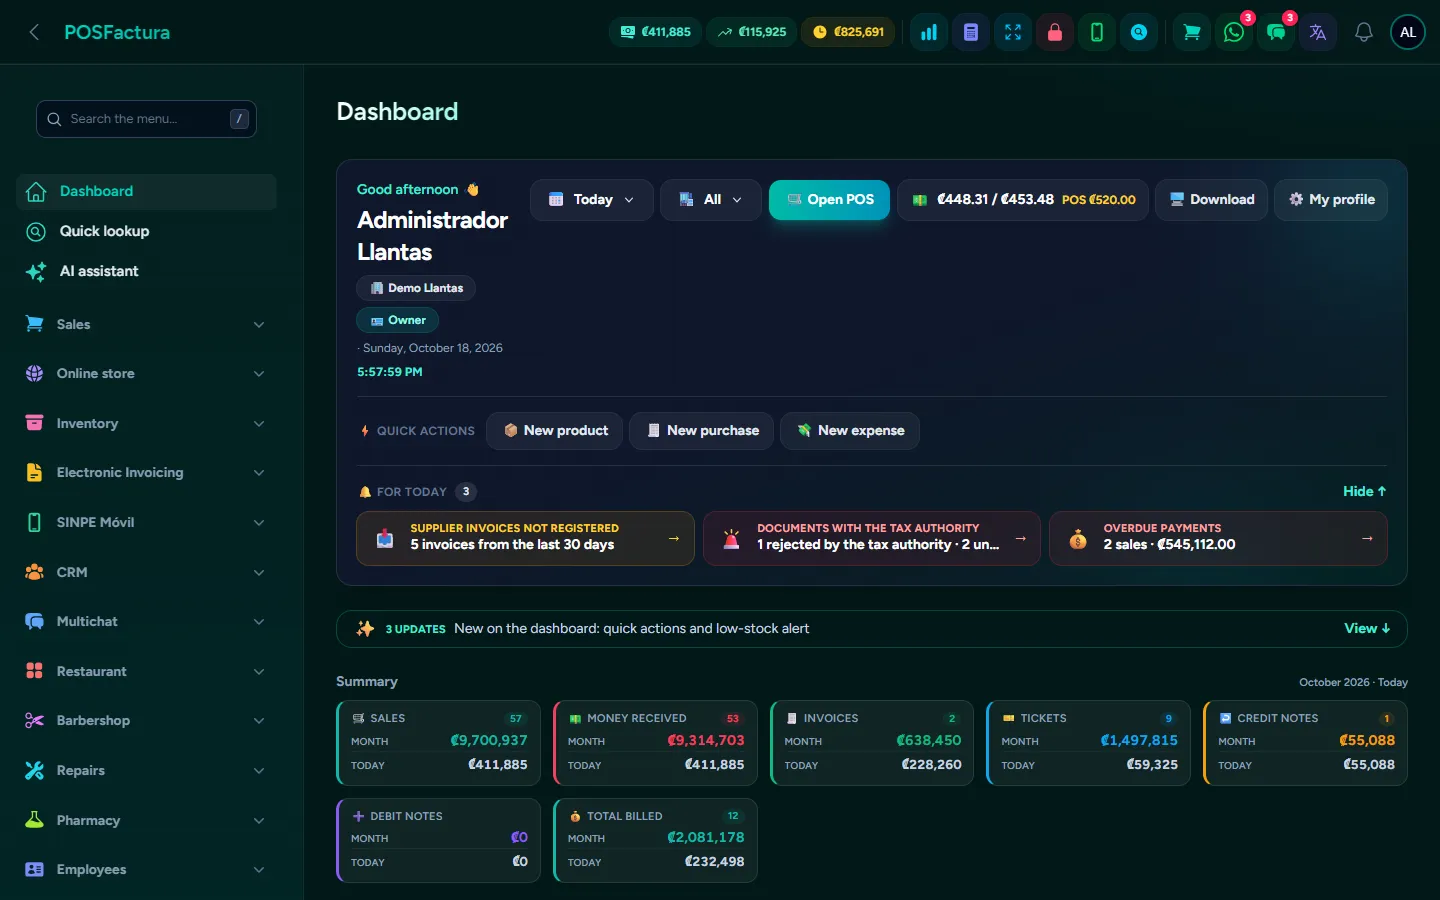
Task: Click the €411,885 sales pill
Action: pyautogui.click(x=656, y=32)
